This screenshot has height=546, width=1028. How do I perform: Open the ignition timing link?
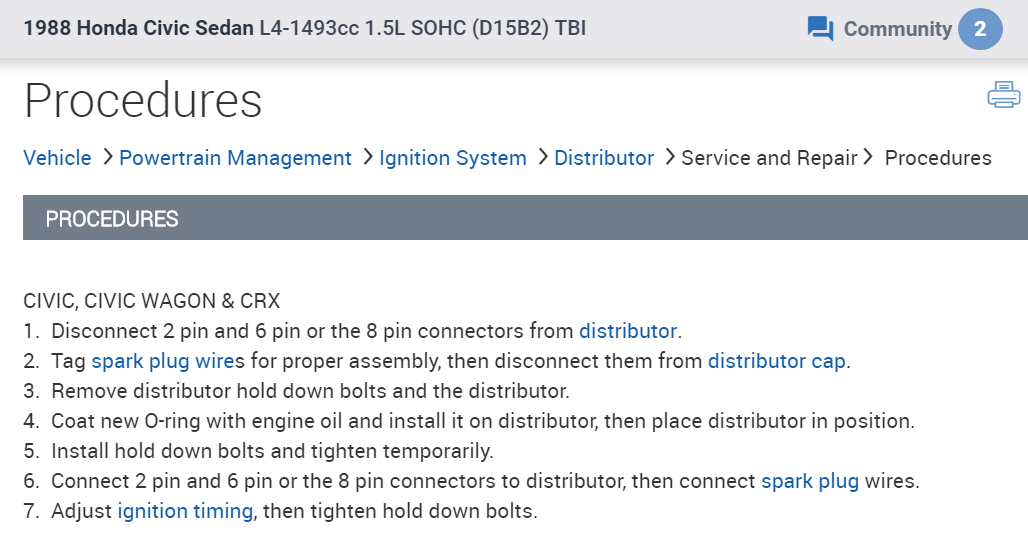click(x=185, y=511)
